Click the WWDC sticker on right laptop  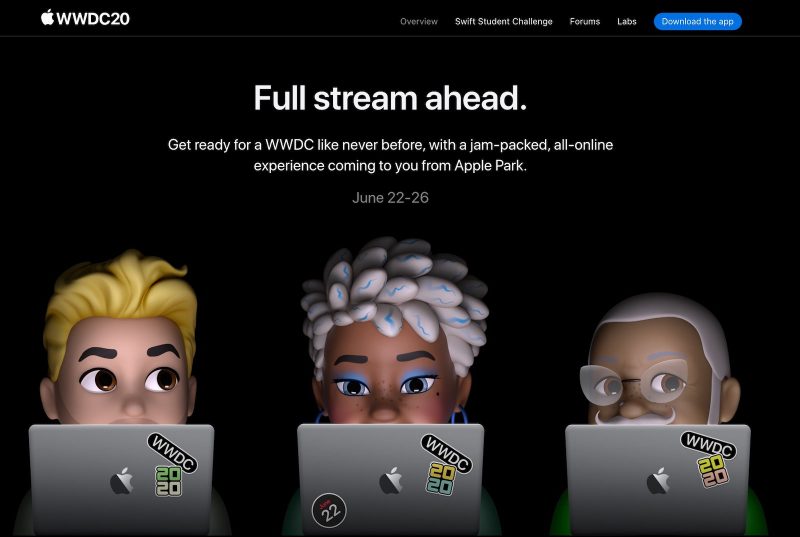point(709,445)
